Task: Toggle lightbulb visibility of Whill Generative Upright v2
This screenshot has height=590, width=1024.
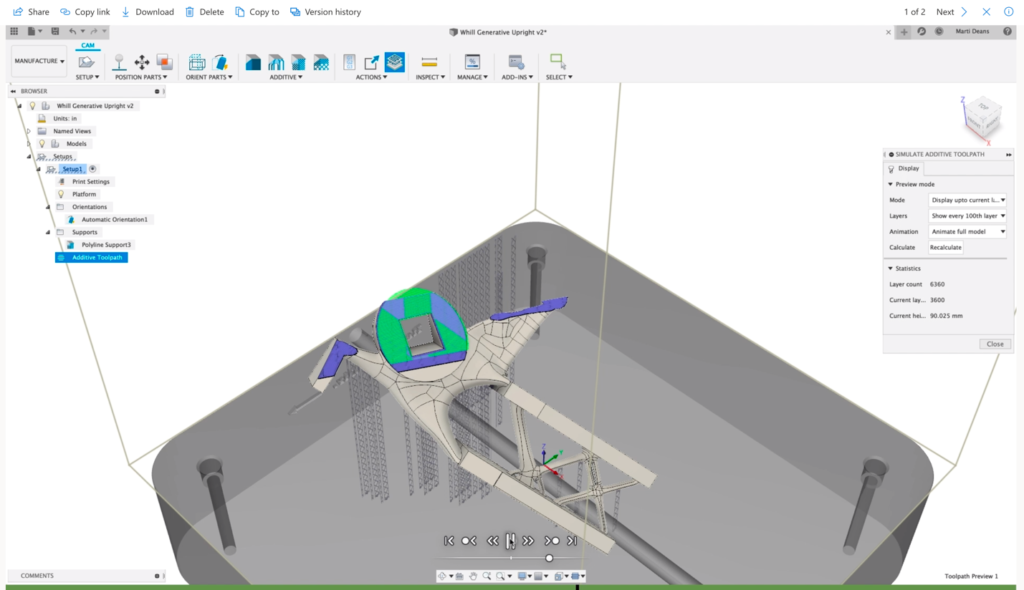Action: [32, 106]
